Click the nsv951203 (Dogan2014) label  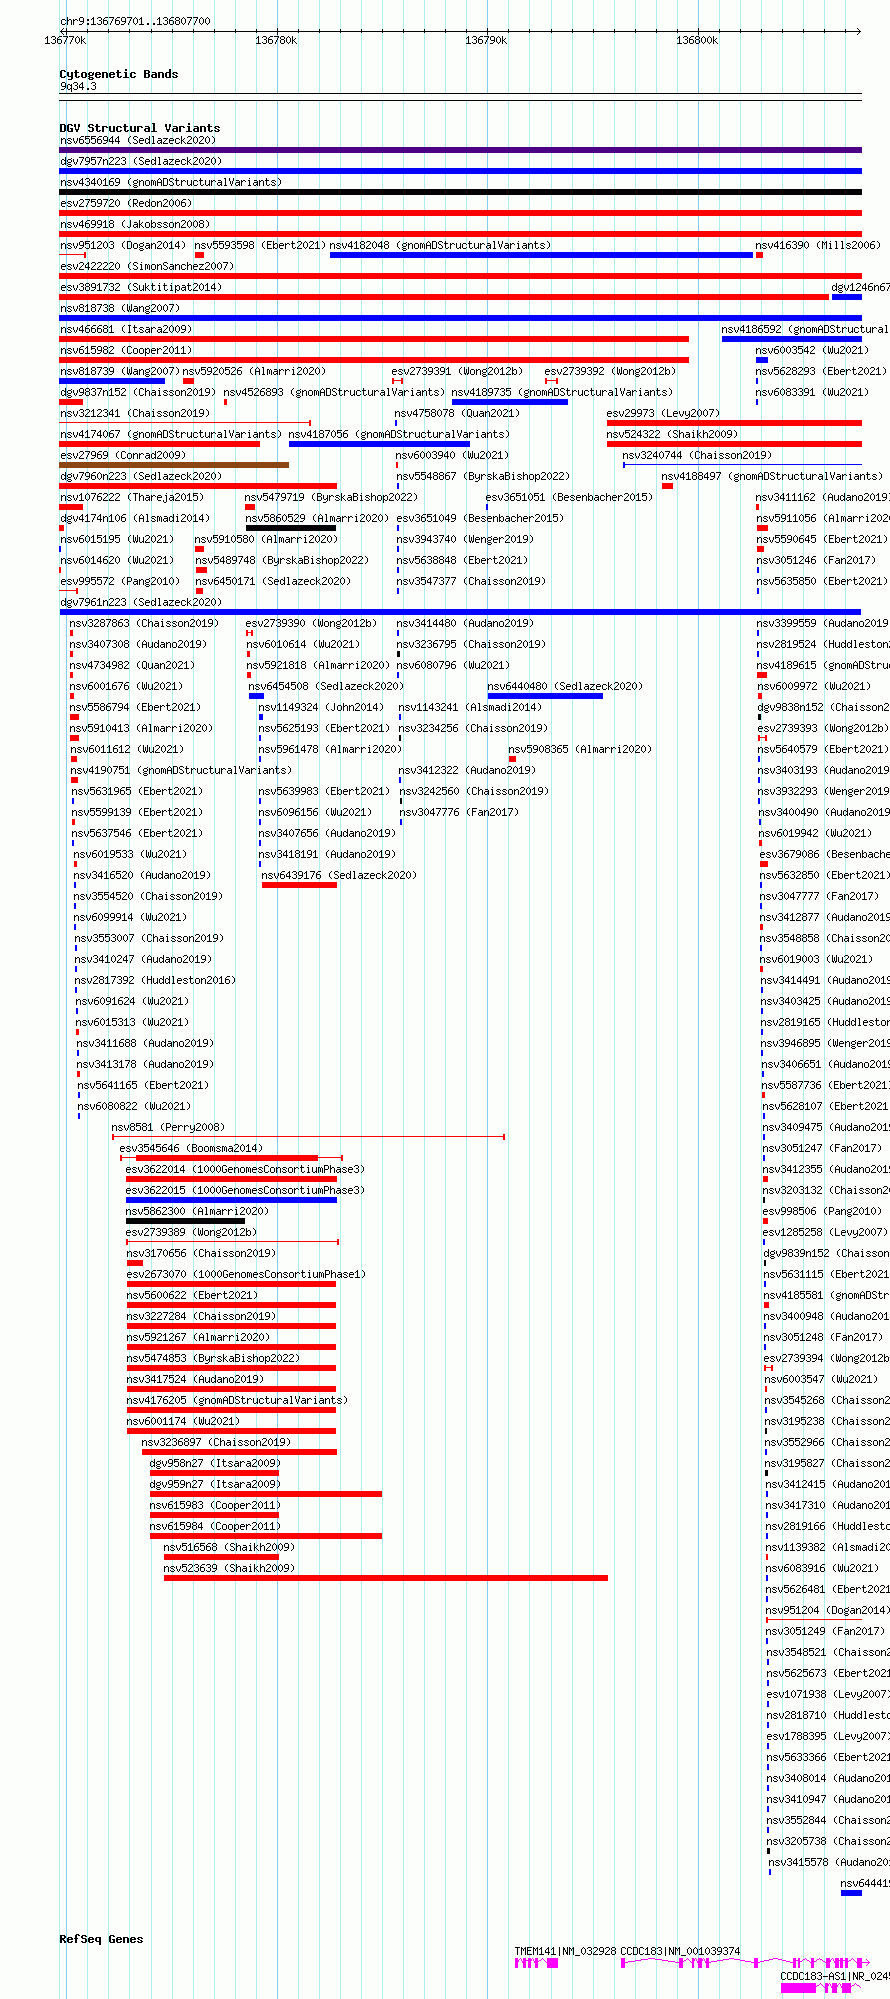click(x=123, y=245)
